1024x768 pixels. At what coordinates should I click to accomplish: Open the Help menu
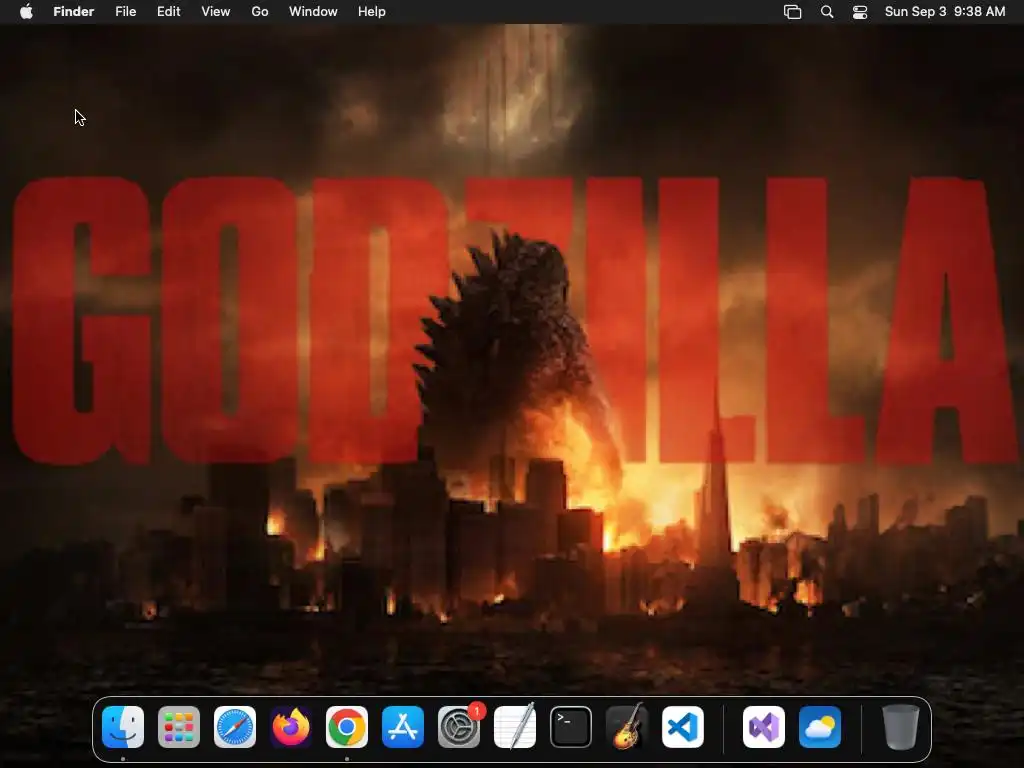pos(372,12)
